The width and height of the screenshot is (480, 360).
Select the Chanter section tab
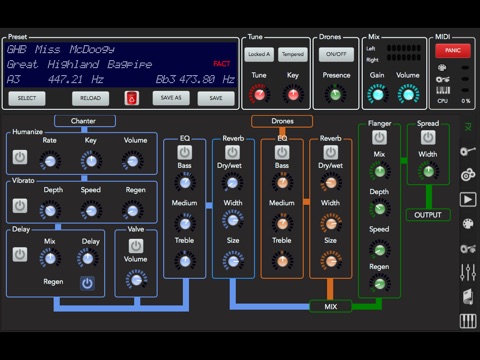85,121
